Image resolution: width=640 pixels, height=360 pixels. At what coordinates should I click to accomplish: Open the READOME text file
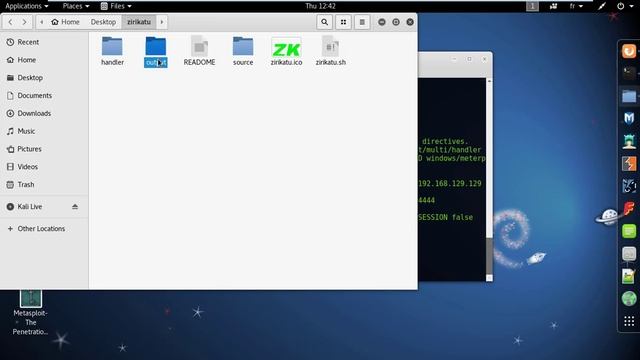pyautogui.click(x=199, y=51)
